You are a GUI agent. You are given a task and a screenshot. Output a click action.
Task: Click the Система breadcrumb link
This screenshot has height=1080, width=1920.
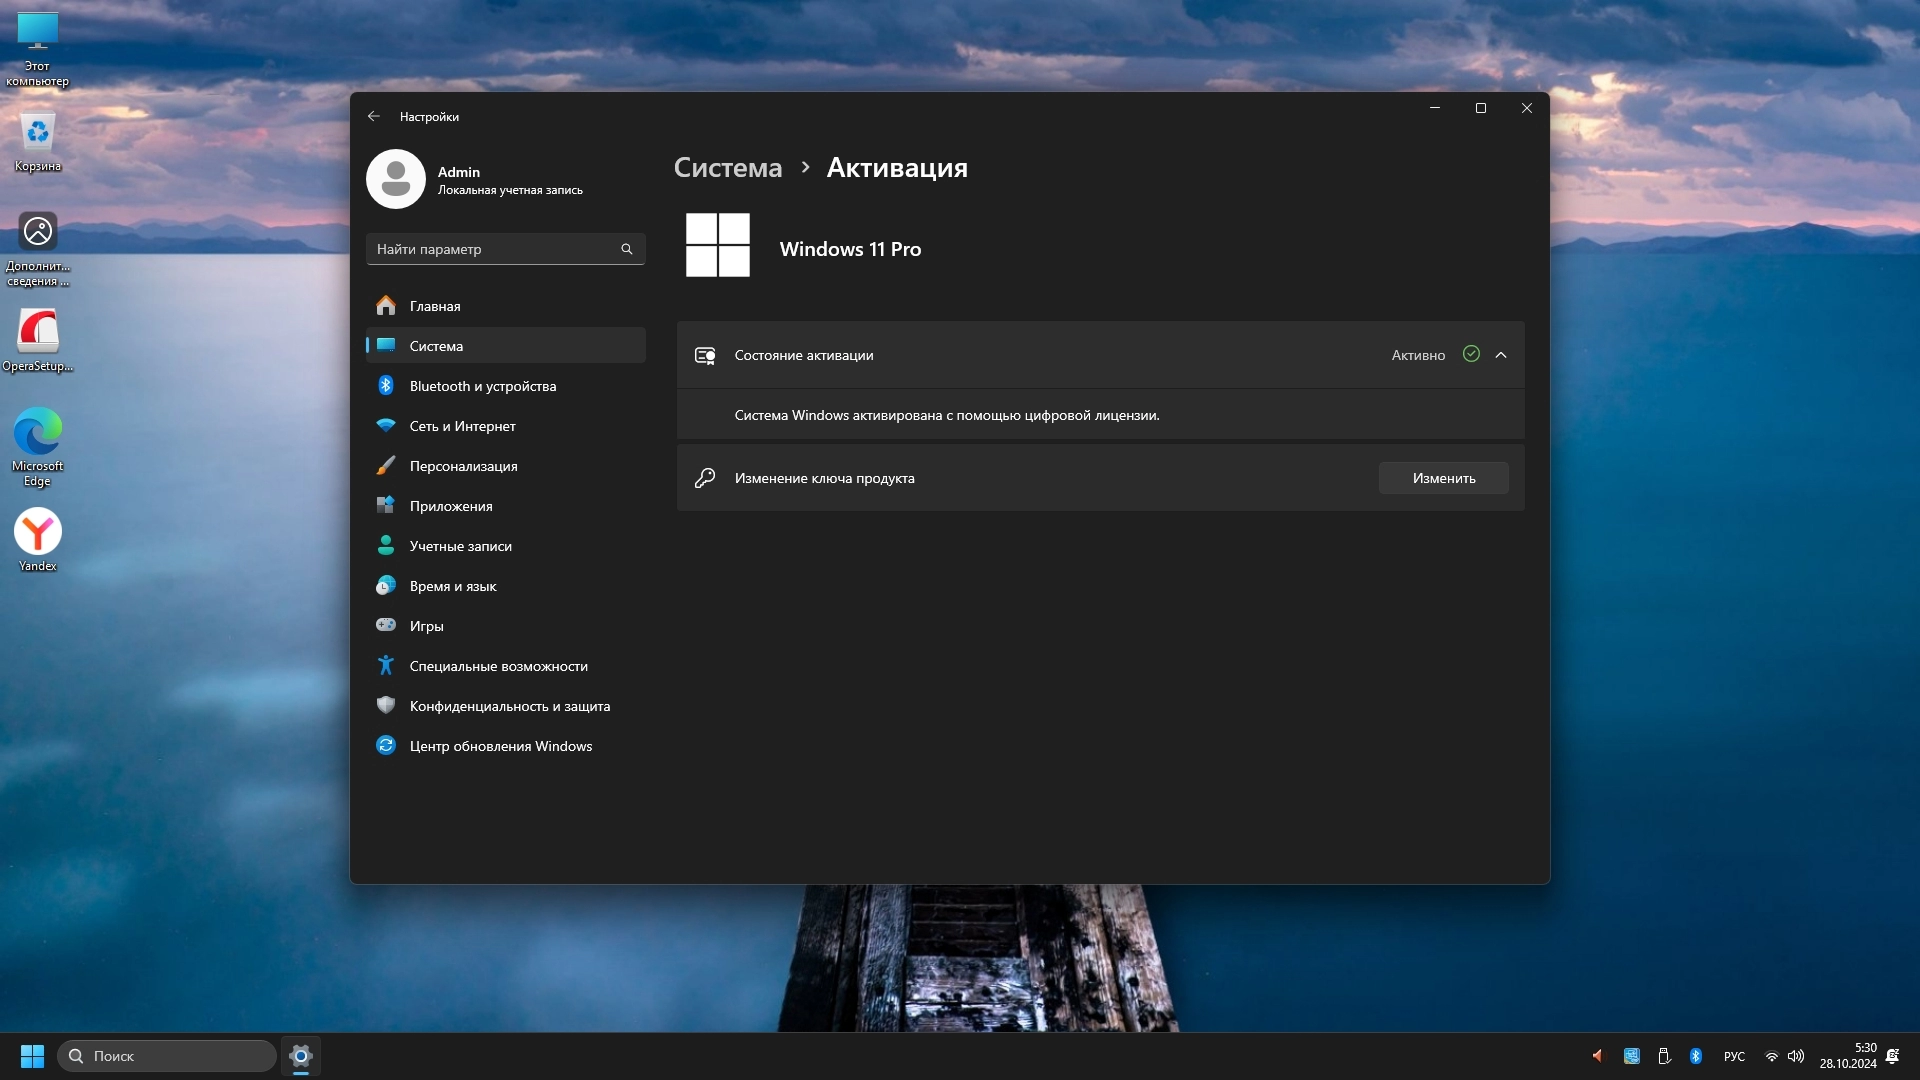click(x=728, y=167)
